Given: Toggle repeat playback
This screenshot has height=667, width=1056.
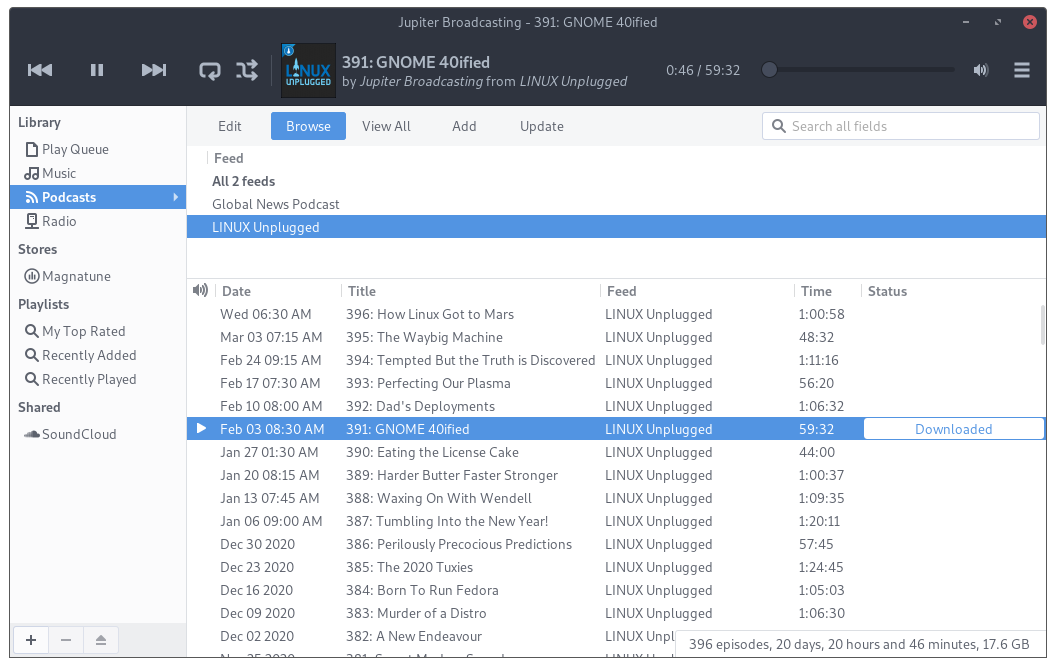Looking at the screenshot, I should tap(209, 70).
